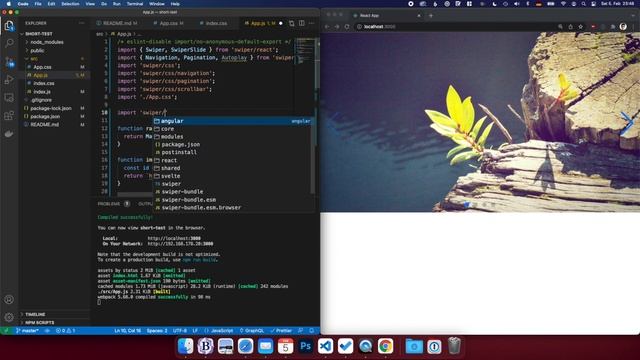Go back in the browser

coord(327,27)
